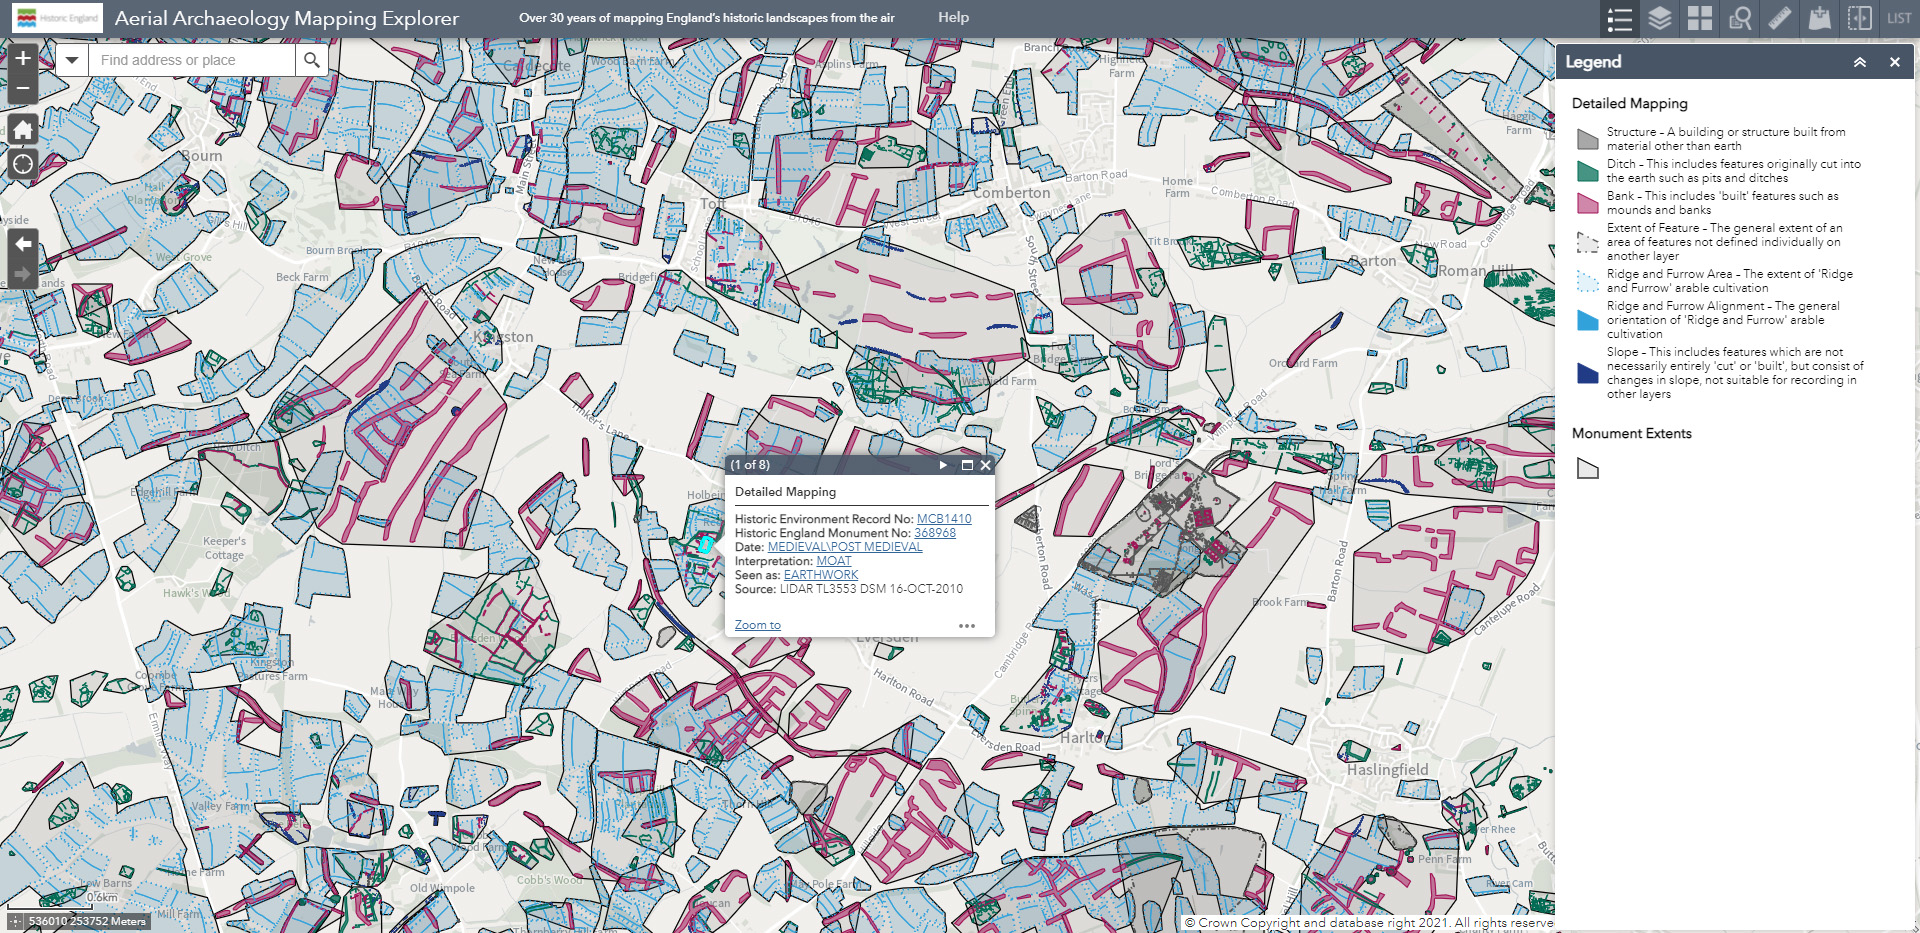Click the search magnifier in address bar
This screenshot has height=933, width=1920.
(311, 59)
